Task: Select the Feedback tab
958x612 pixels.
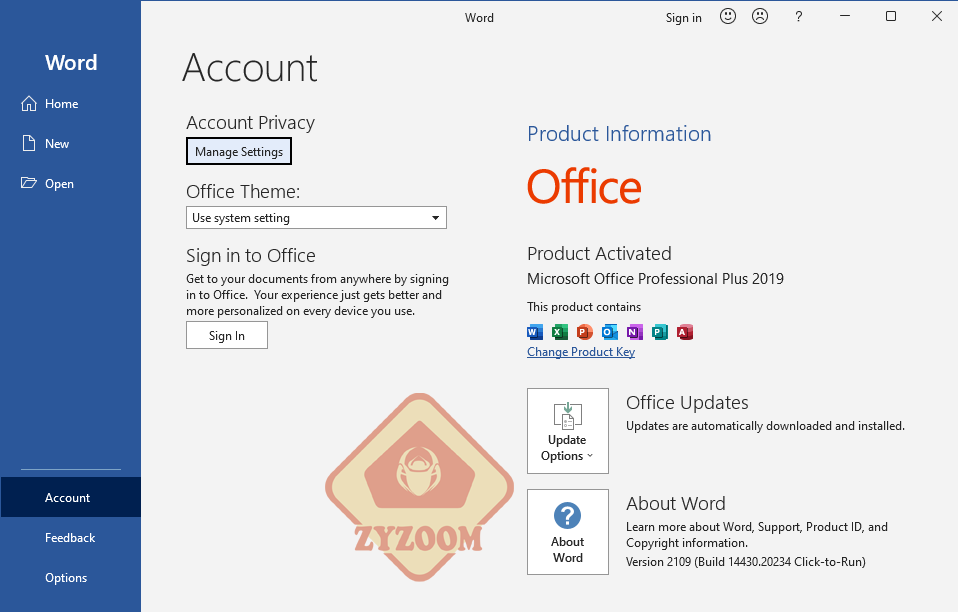Action: click(x=71, y=537)
